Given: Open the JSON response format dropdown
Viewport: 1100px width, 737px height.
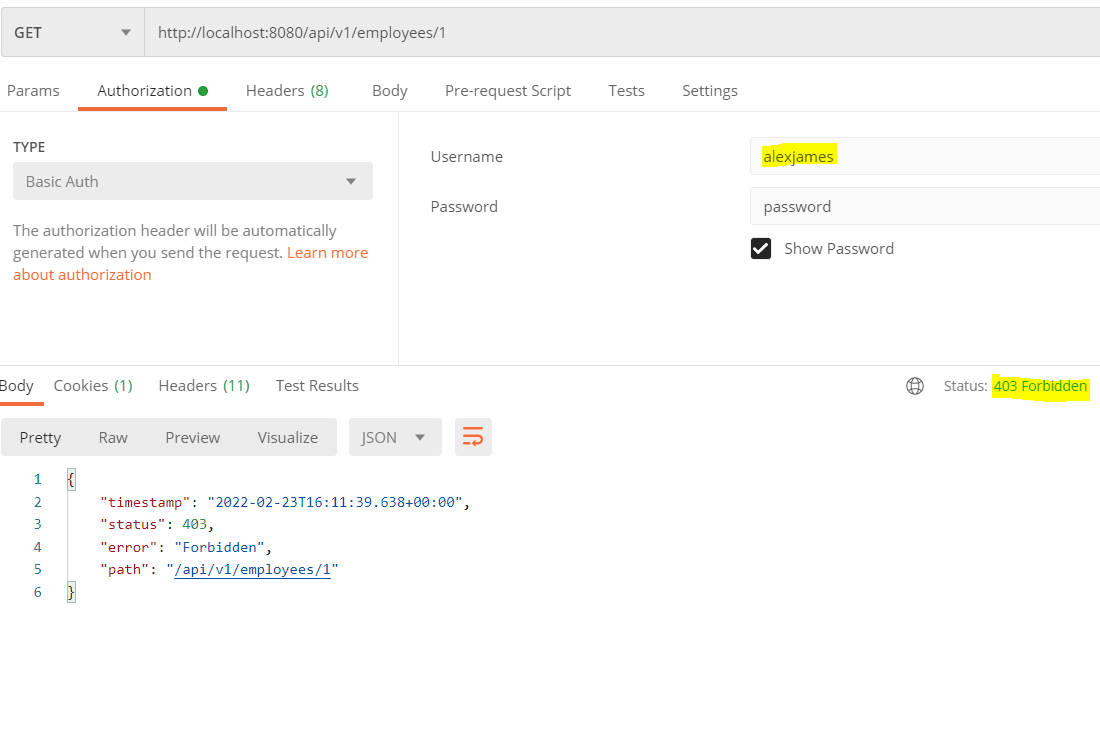Looking at the screenshot, I should point(395,436).
